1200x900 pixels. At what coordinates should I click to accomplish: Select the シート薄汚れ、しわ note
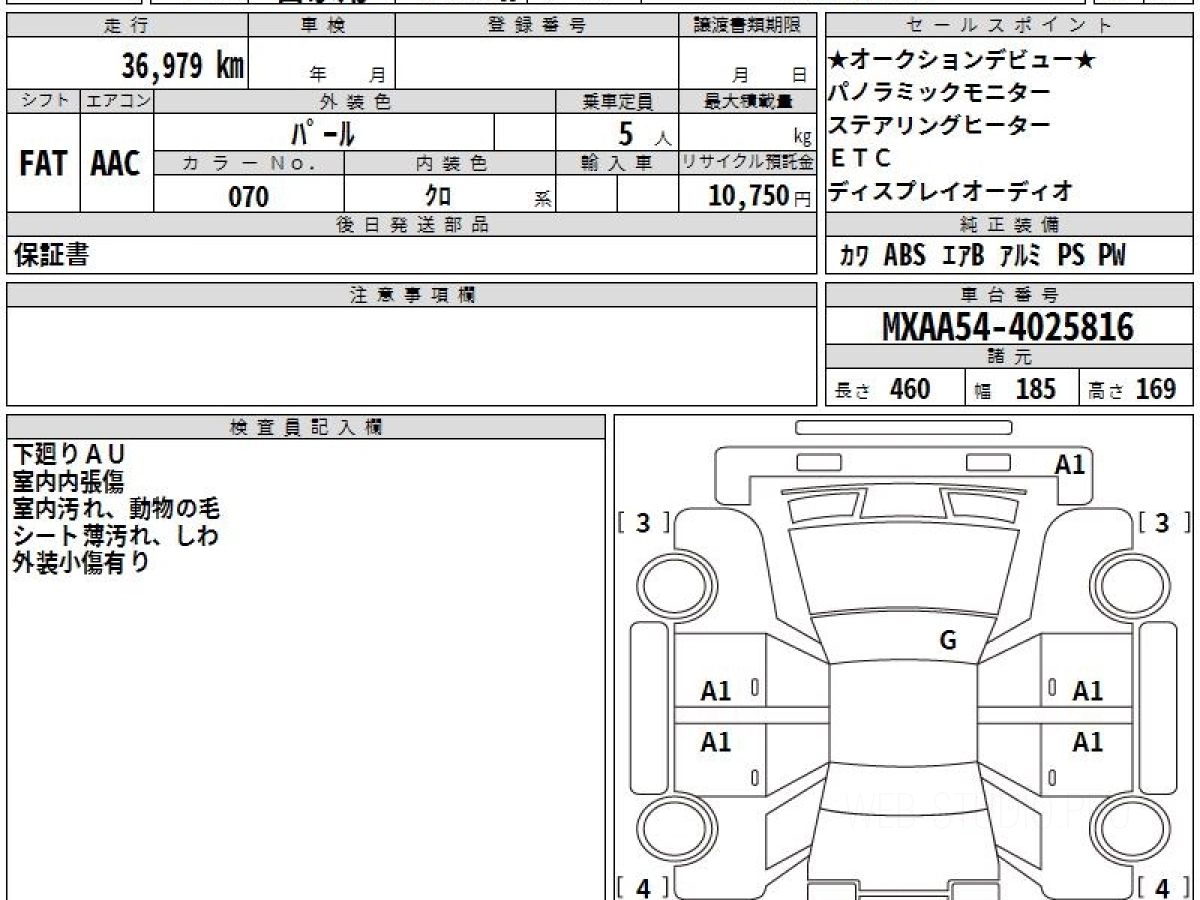click(116, 536)
